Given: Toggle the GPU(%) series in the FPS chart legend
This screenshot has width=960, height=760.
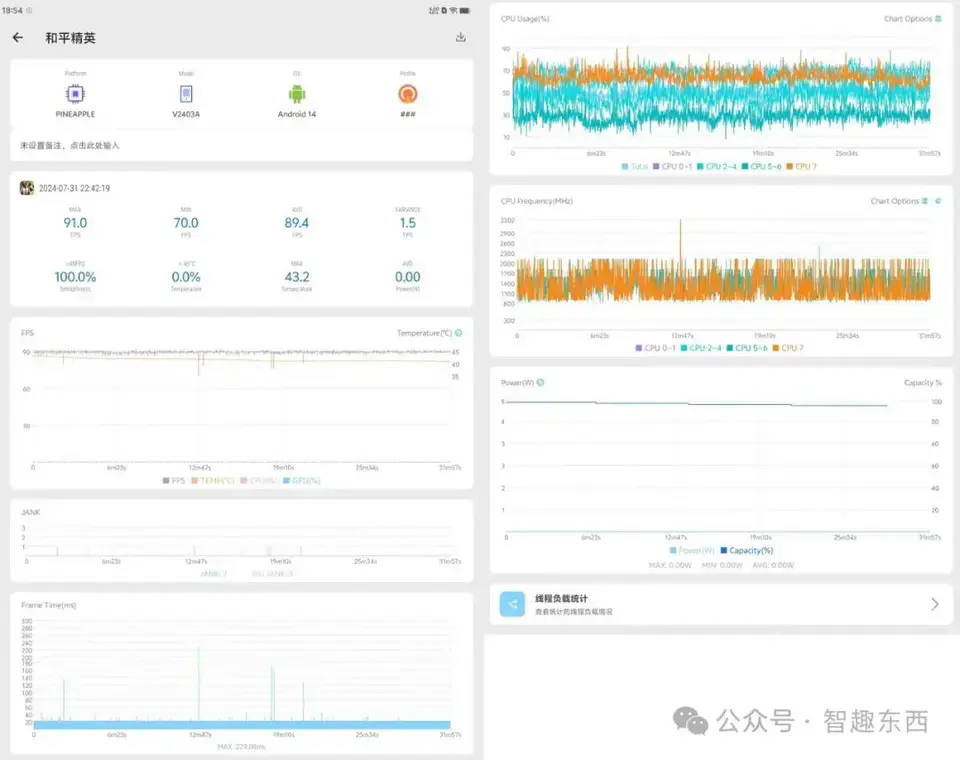Looking at the screenshot, I should (x=302, y=481).
